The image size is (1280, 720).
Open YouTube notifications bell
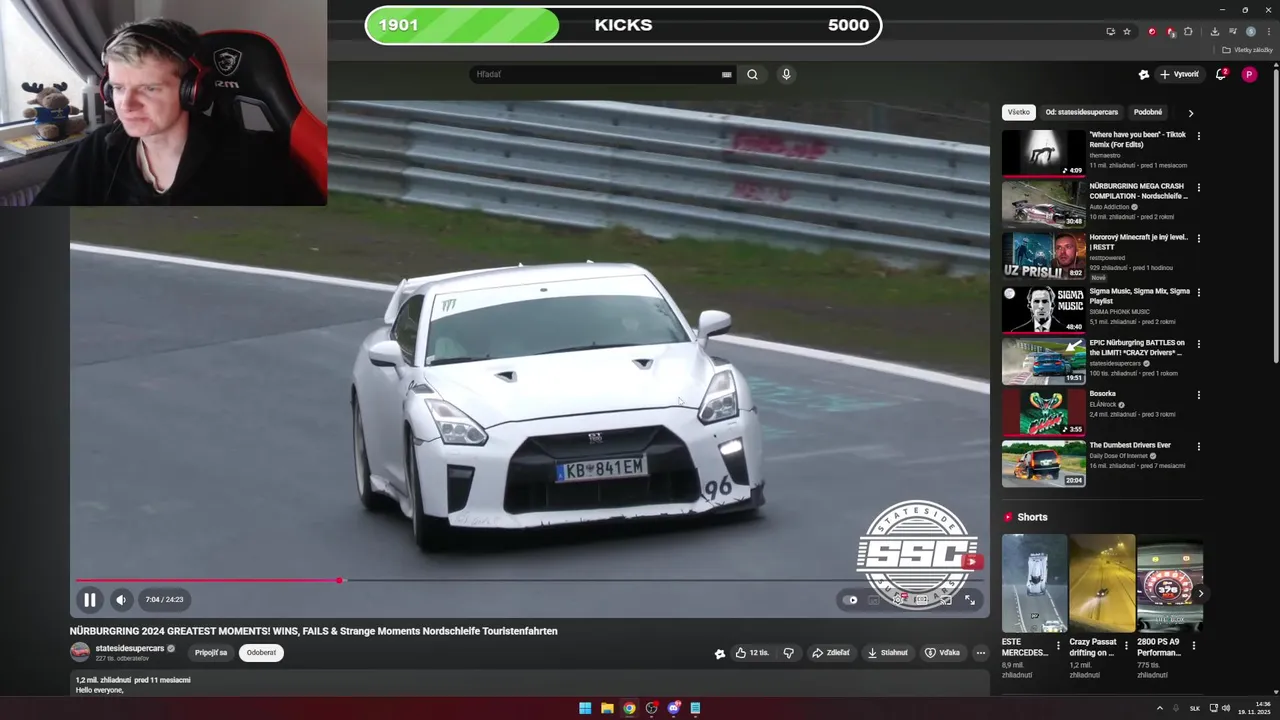pos(1221,74)
